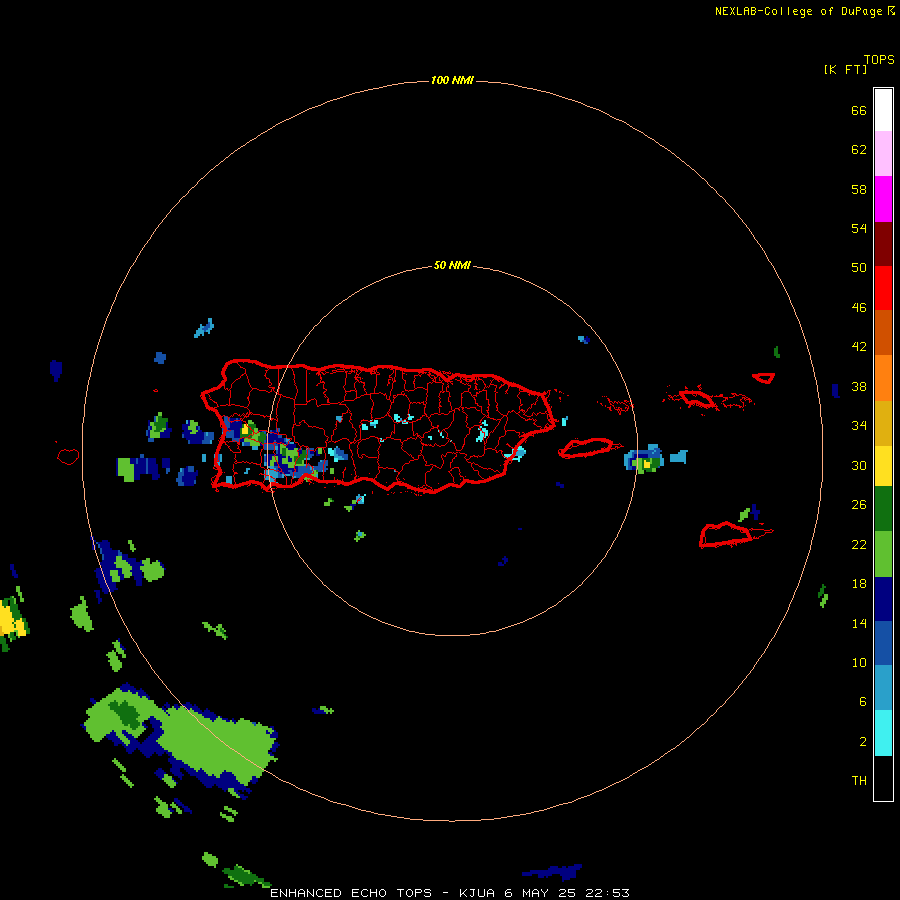Click the TOPS legend title
This screenshot has width=900, height=900.
point(879,60)
